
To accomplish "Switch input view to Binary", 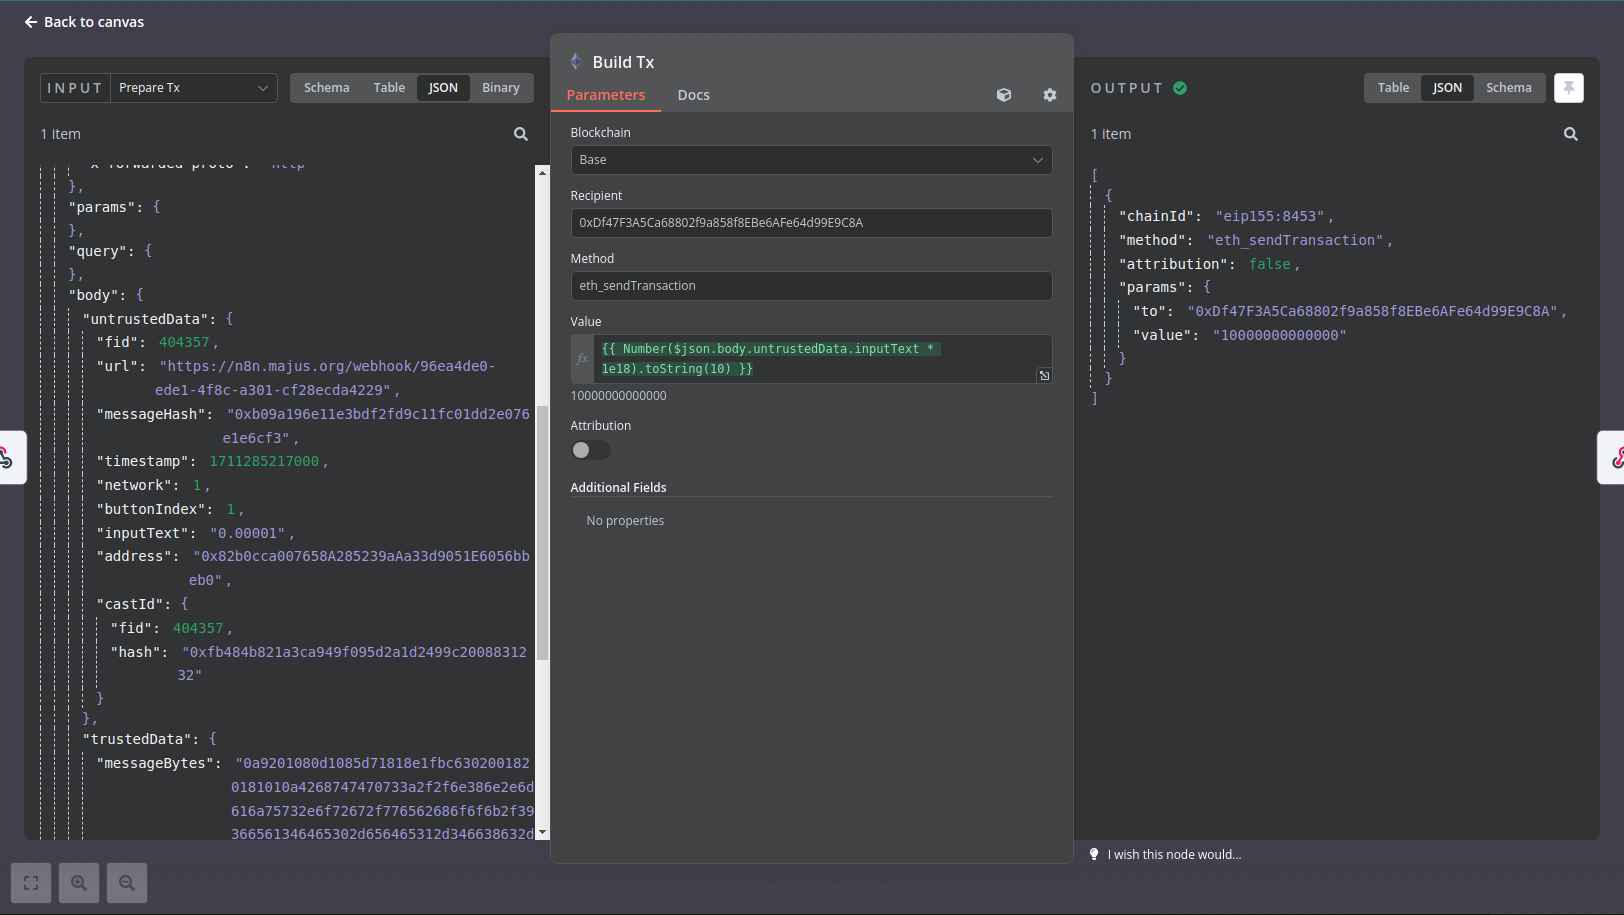I will [501, 88].
